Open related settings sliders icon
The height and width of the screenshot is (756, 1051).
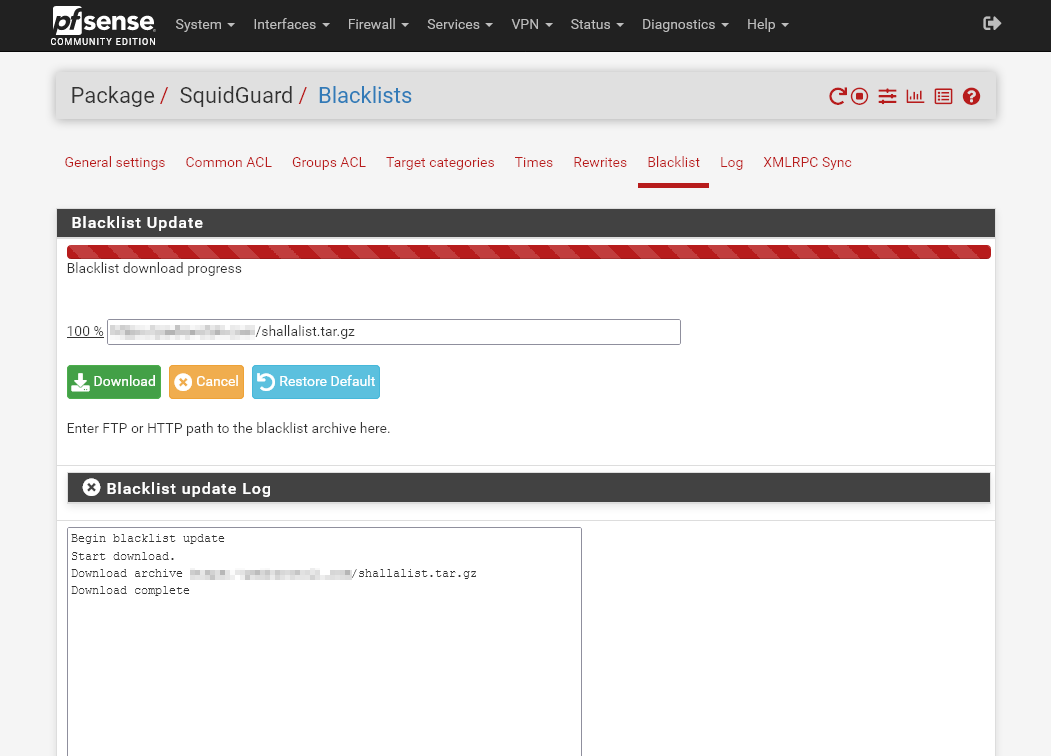coord(887,96)
